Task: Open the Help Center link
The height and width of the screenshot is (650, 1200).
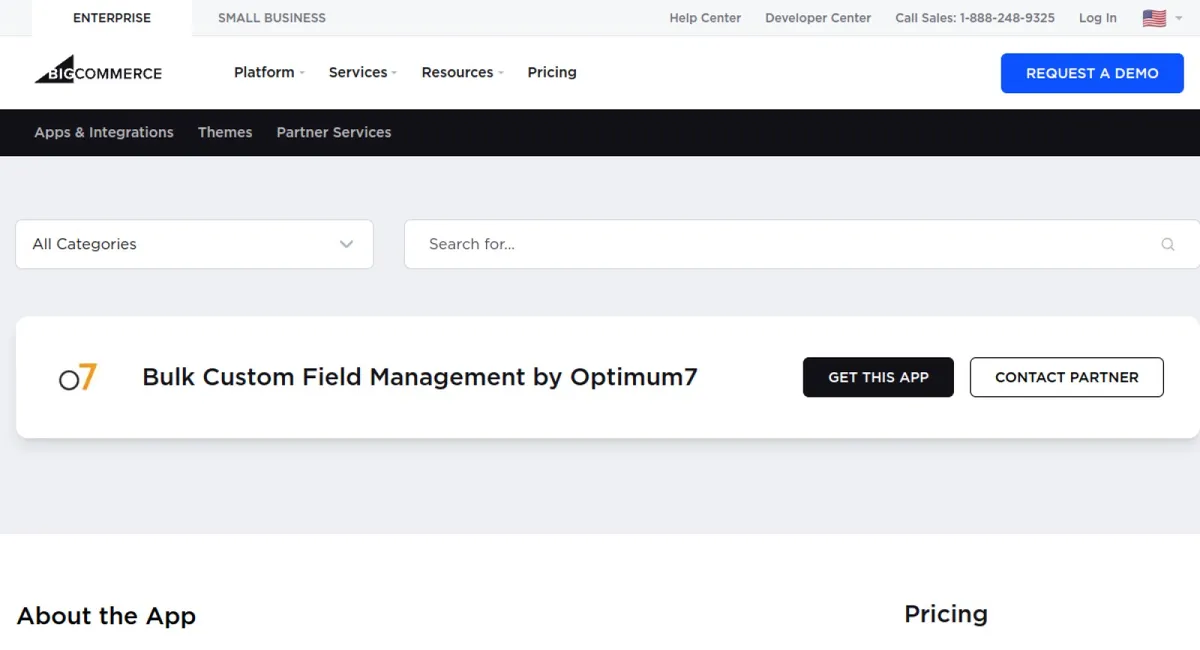Action: tap(705, 17)
